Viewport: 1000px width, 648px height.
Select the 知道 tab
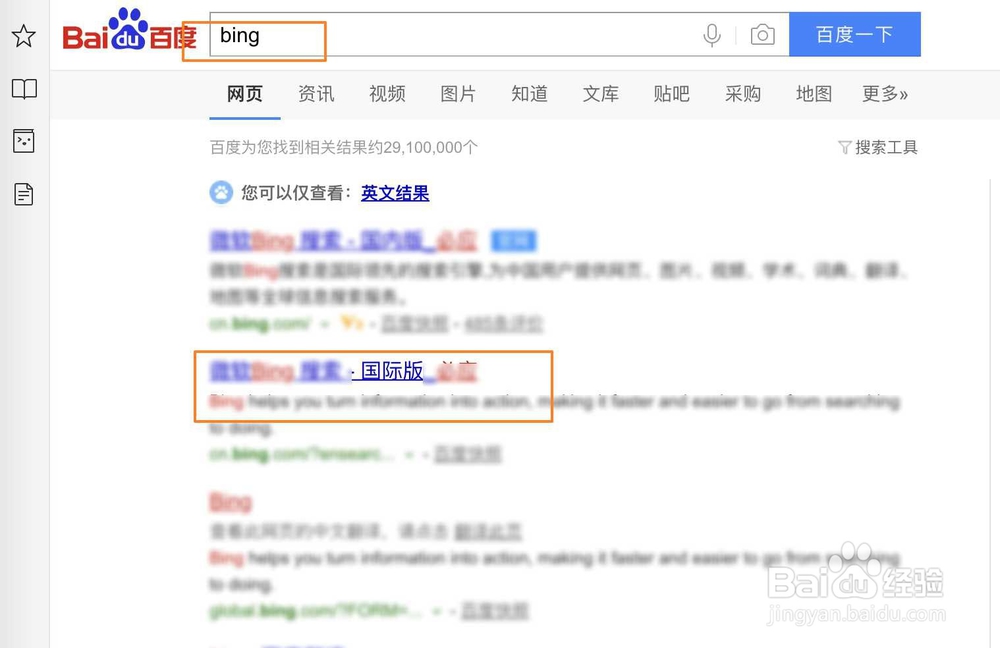tap(529, 94)
